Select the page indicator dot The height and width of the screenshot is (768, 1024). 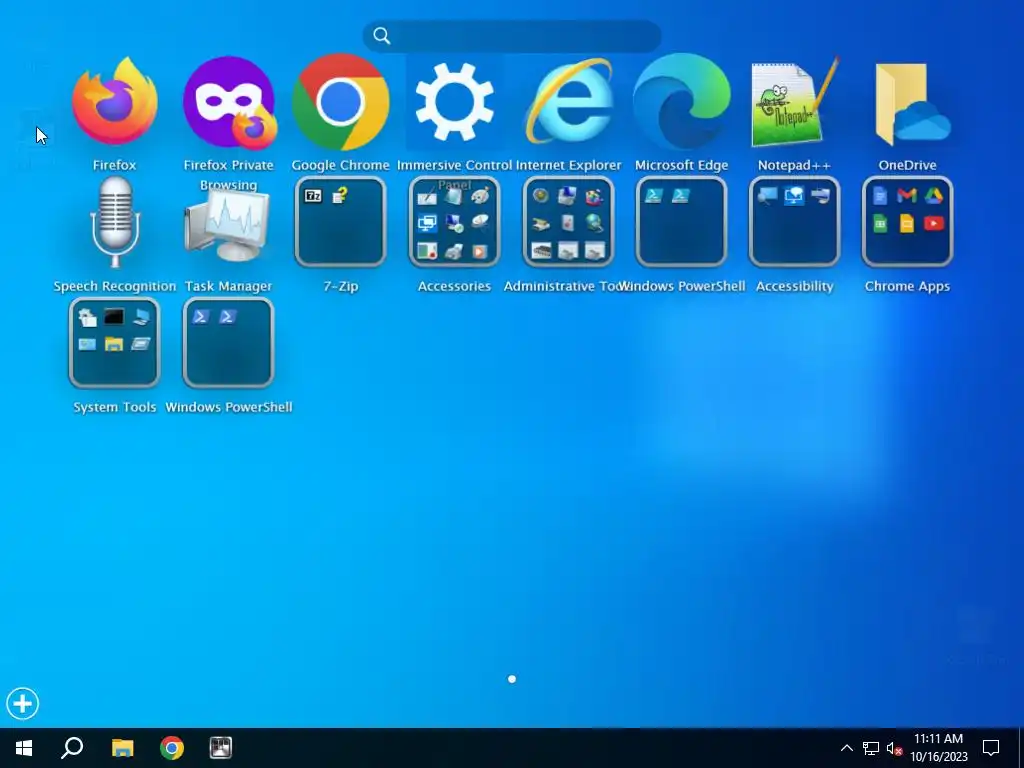512,679
